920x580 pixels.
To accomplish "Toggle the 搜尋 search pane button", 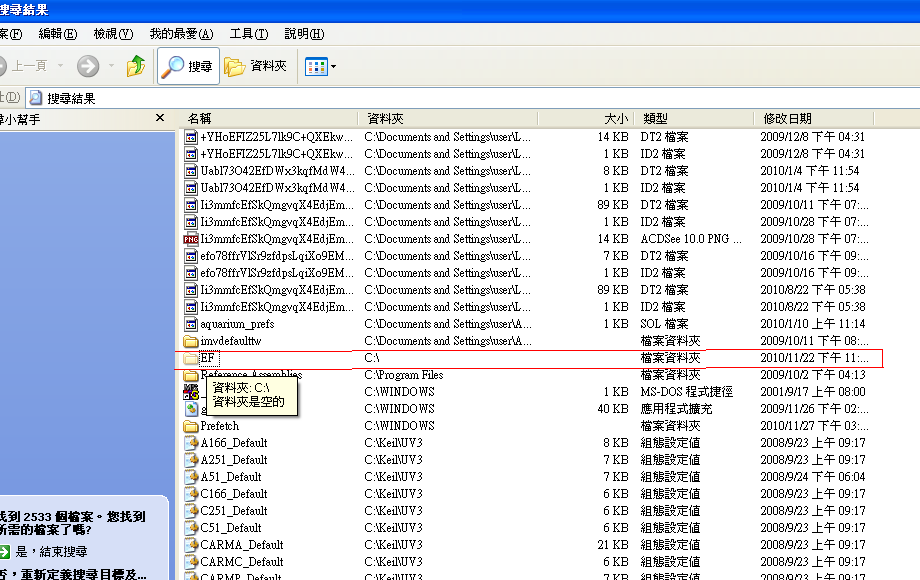I will tap(188, 66).
